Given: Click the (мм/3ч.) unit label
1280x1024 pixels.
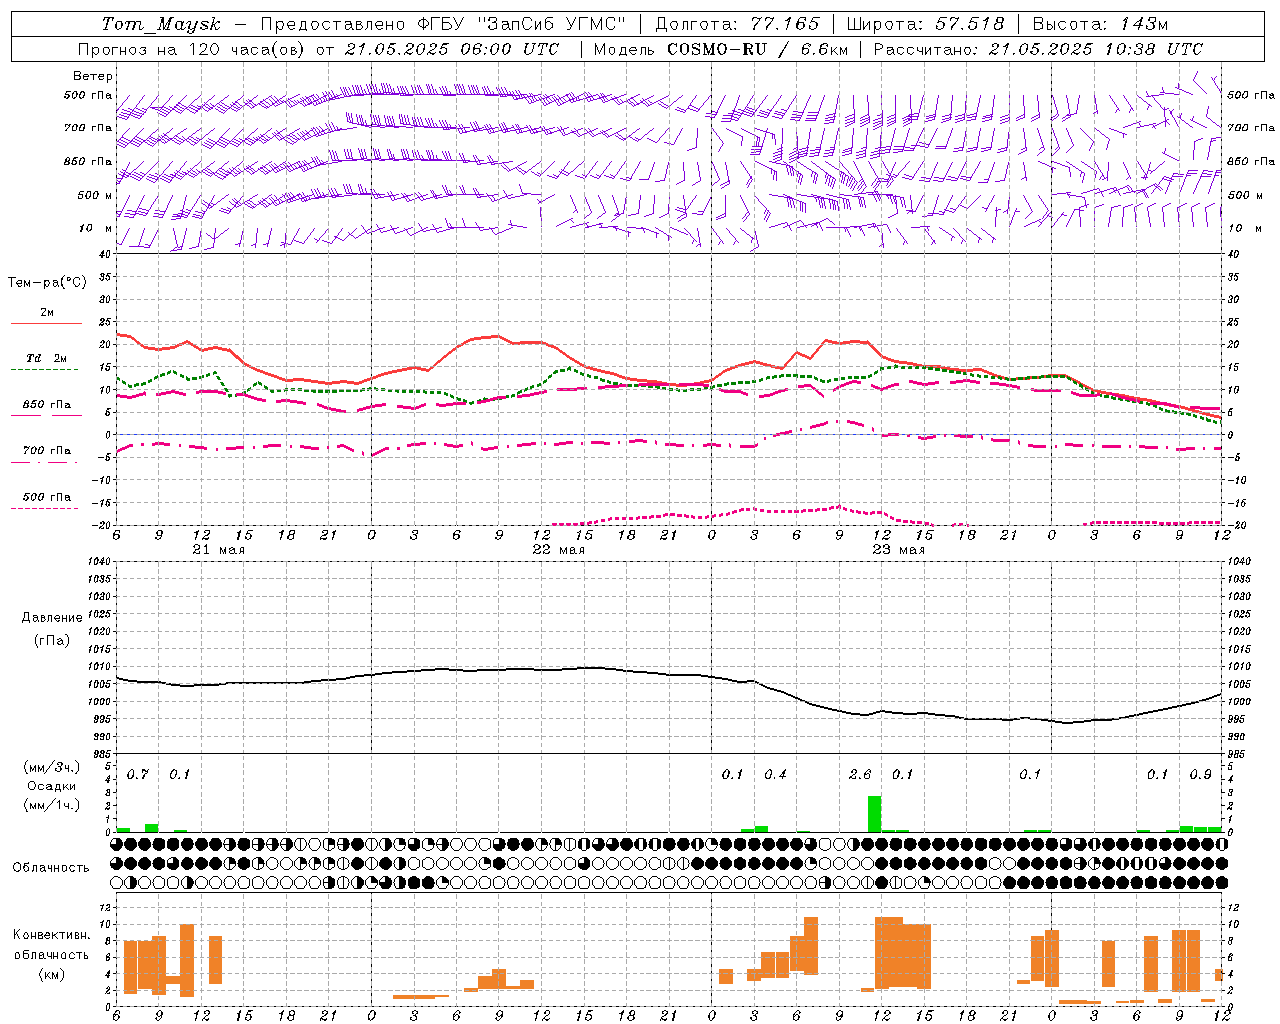Looking at the screenshot, I should click(x=52, y=767).
